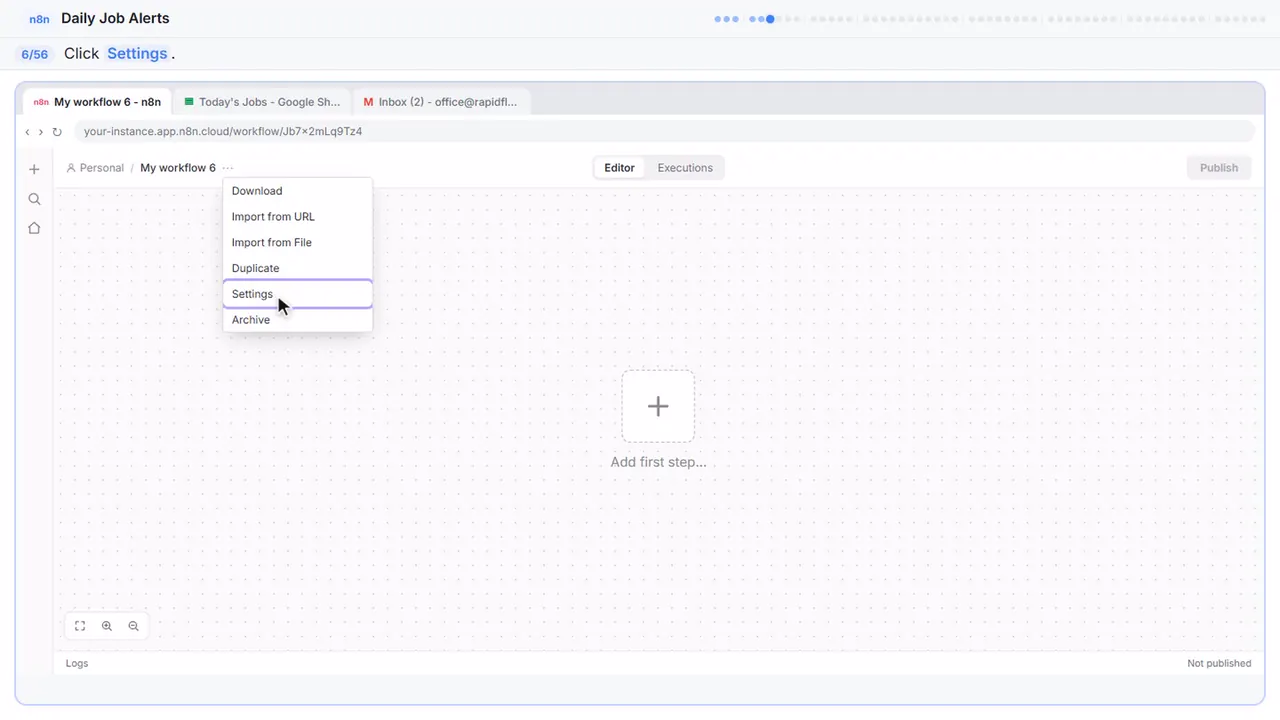Image resolution: width=1280 pixels, height=720 pixels.
Task: Click the Not published status text
Action: [1219, 663]
